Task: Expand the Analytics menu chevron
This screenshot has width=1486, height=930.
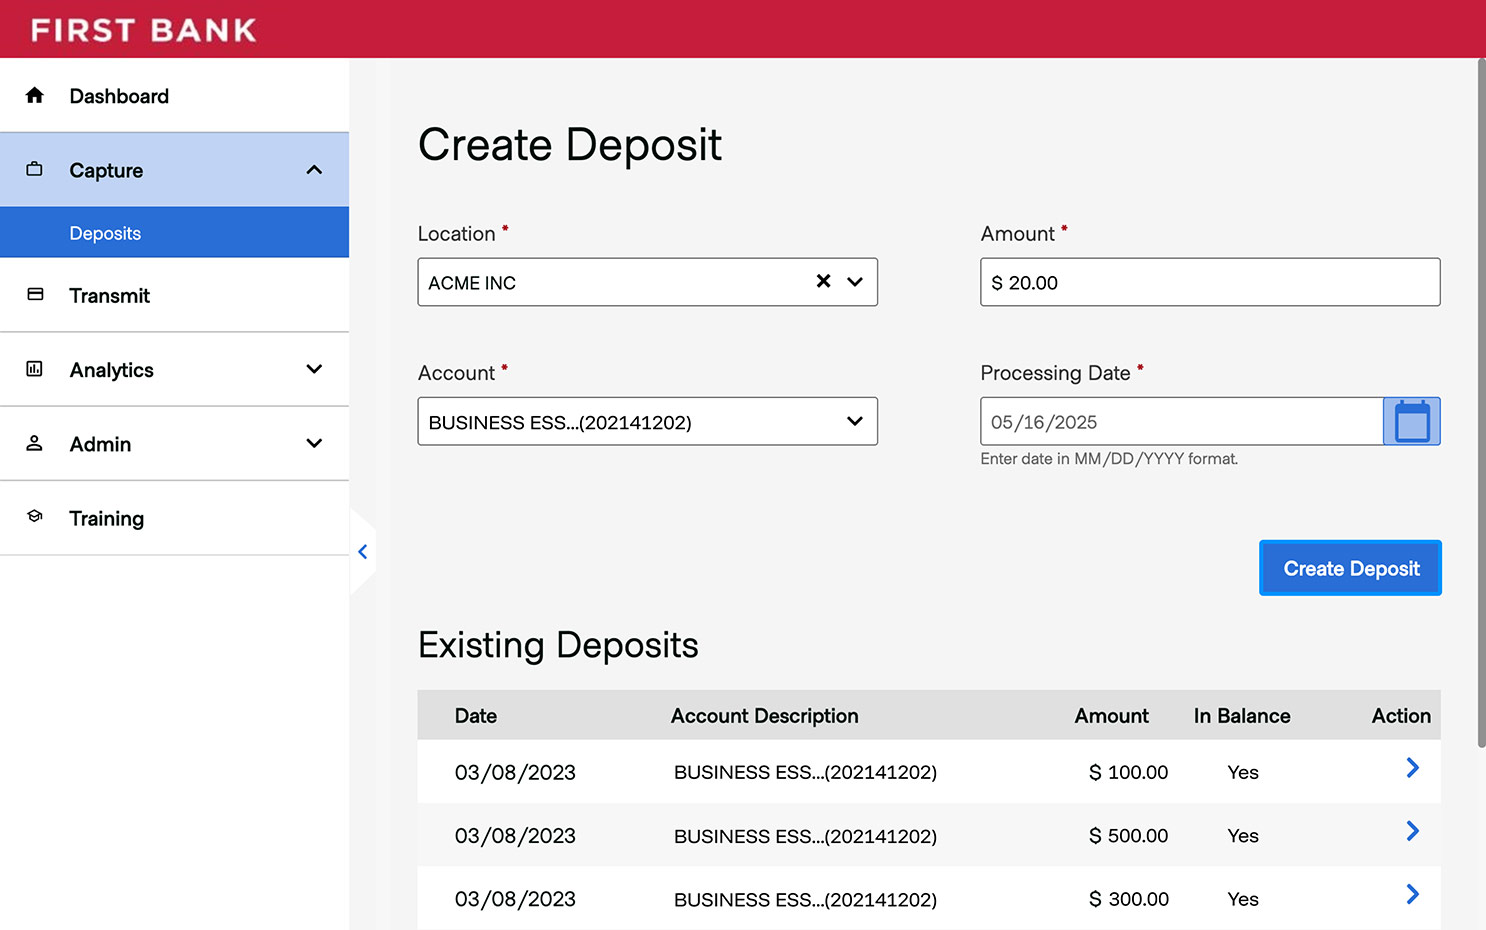Action: [x=314, y=369]
